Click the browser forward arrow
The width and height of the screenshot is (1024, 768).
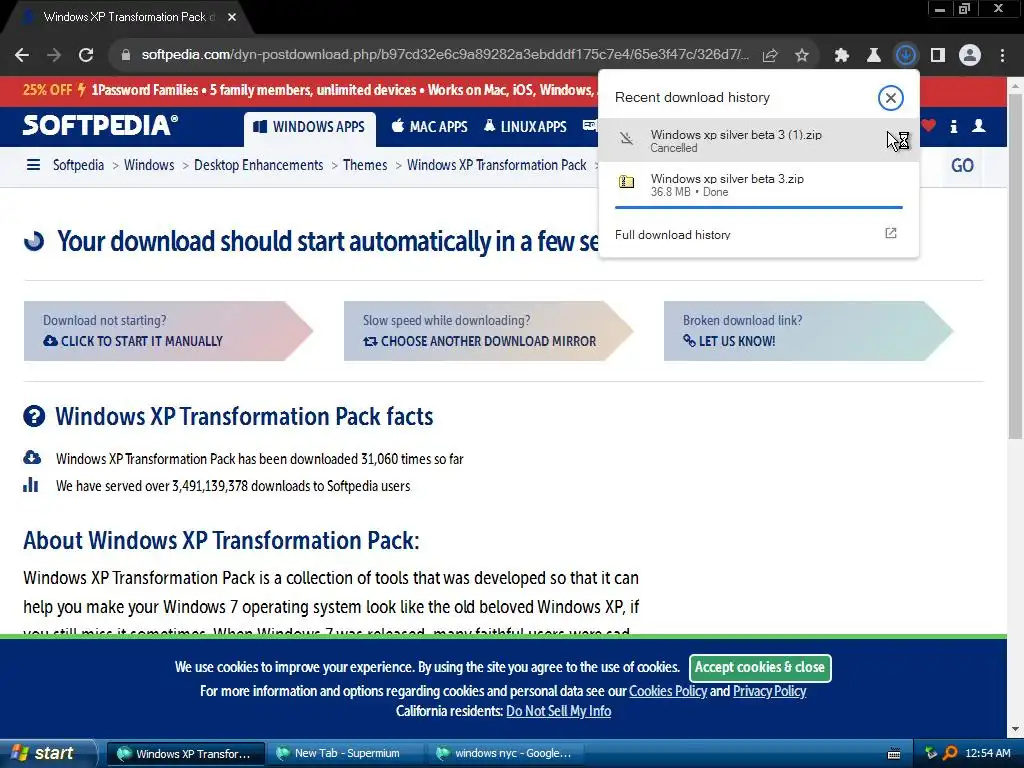pyautogui.click(x=54, y=55)
